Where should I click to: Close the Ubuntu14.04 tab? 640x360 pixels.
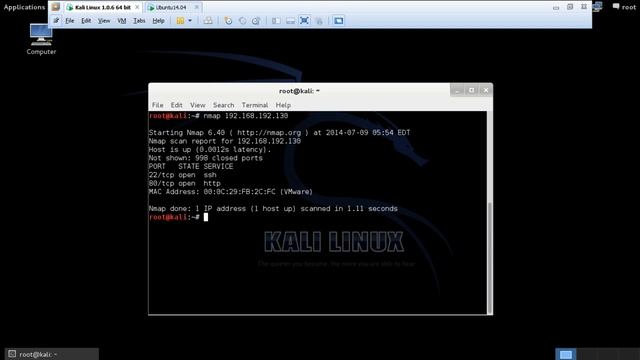point(197,7)
